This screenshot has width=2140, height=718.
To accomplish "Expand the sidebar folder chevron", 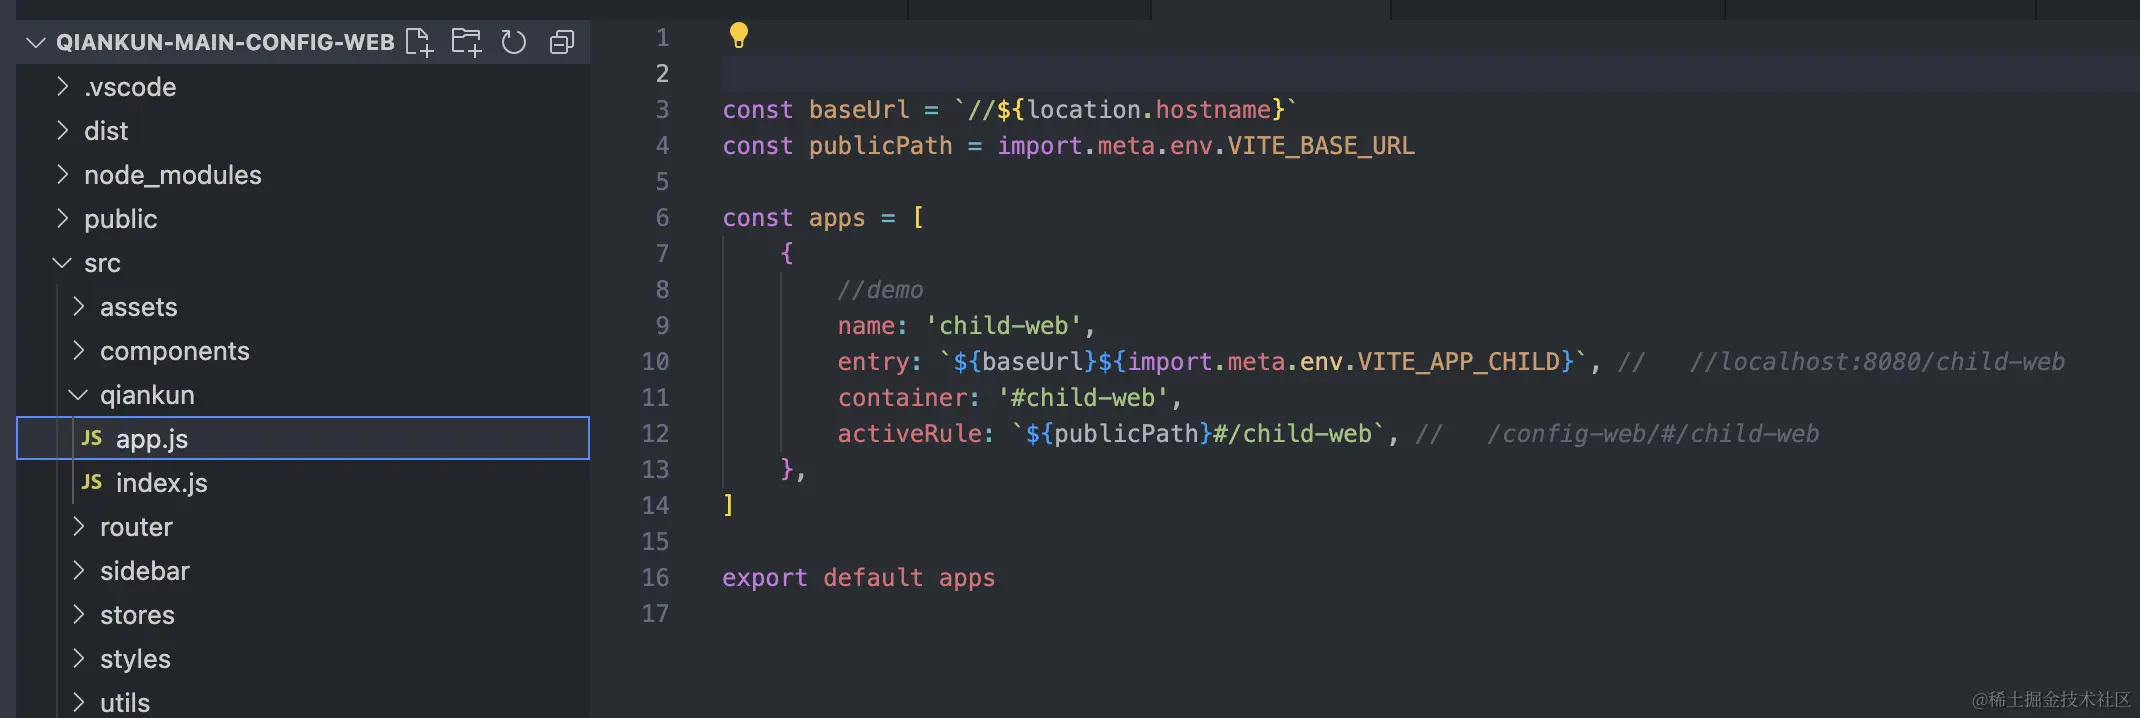I will tap(79, 570).
